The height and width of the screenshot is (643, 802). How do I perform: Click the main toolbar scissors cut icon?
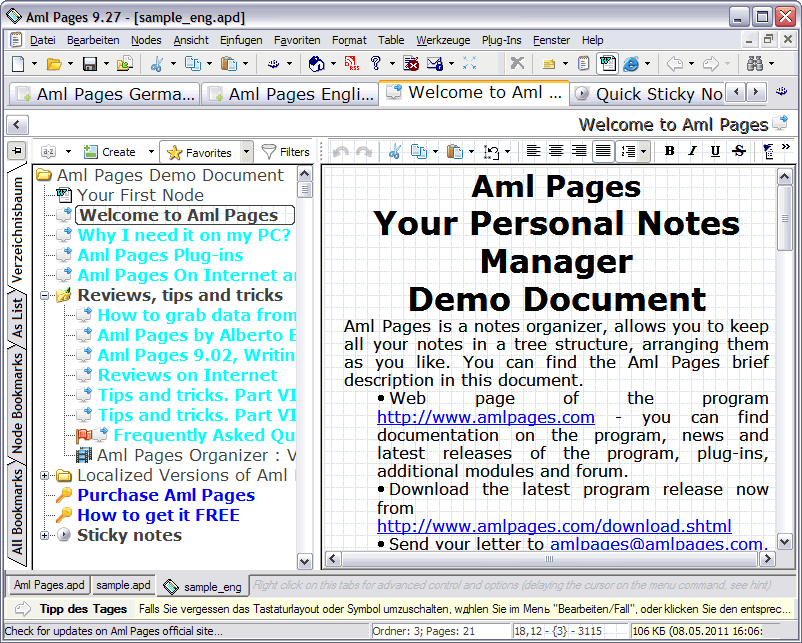click(x=157, y=64)
